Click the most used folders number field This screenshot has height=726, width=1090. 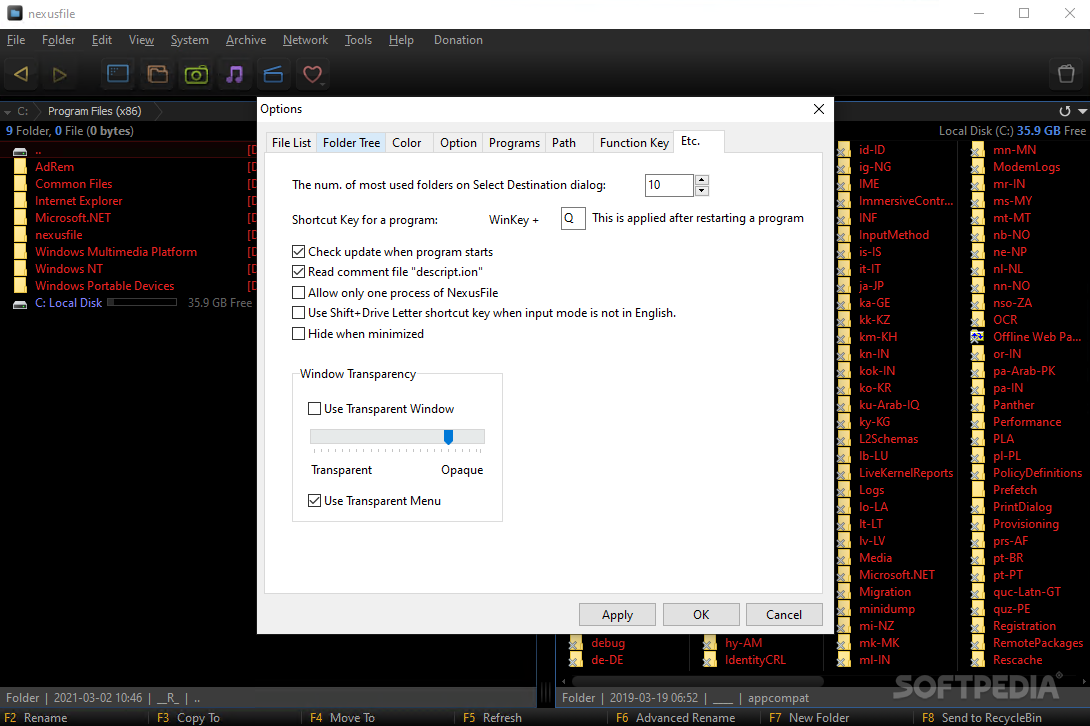point(669,185)
